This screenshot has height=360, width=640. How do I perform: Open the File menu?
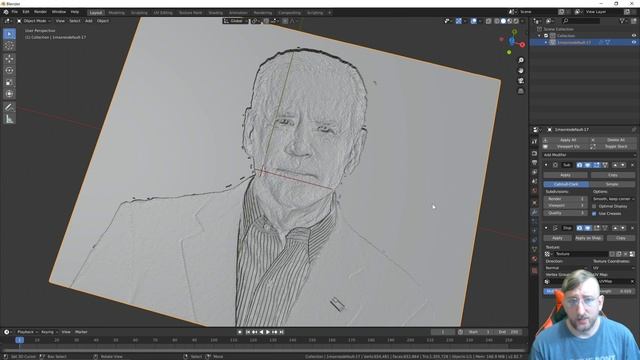pyautogui.click(x=15, y=12)
